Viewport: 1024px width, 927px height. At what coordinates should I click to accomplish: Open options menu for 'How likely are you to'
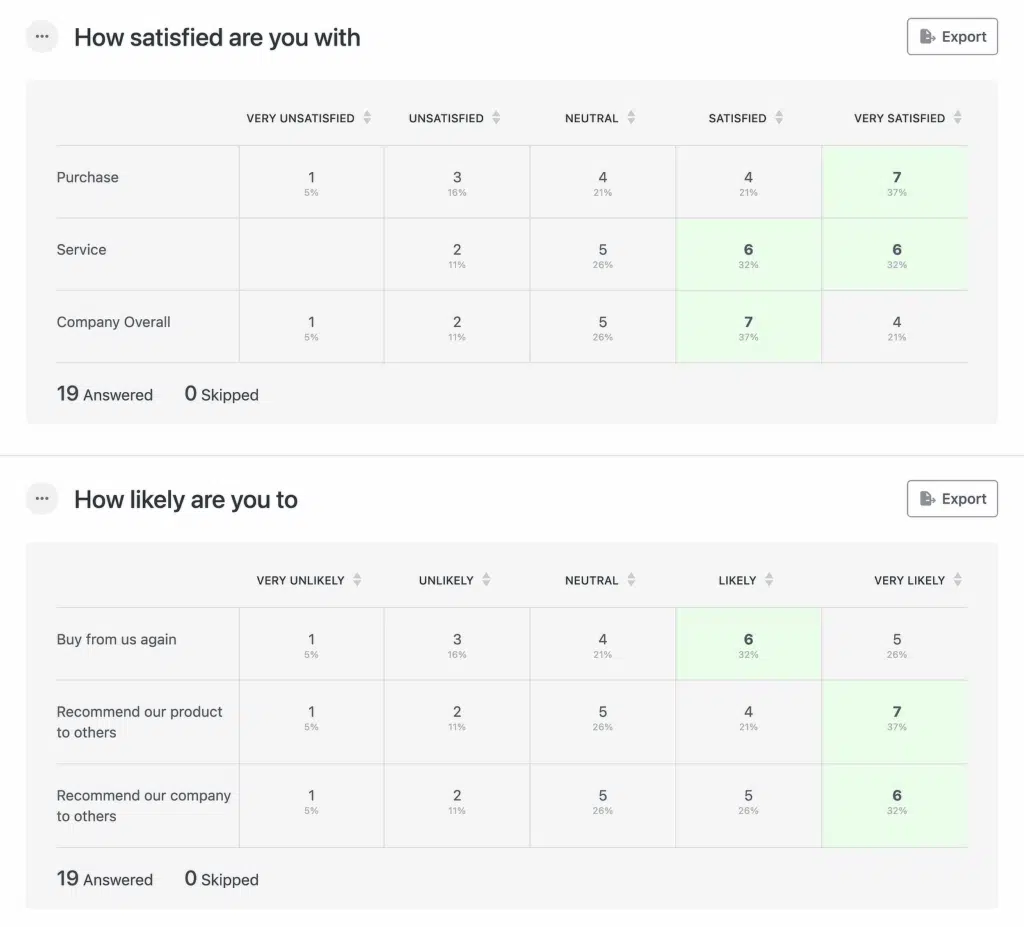[x=42, y=498]
